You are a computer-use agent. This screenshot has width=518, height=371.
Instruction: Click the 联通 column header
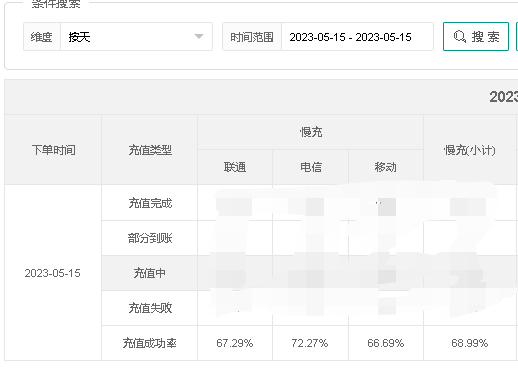click(235, 167)
